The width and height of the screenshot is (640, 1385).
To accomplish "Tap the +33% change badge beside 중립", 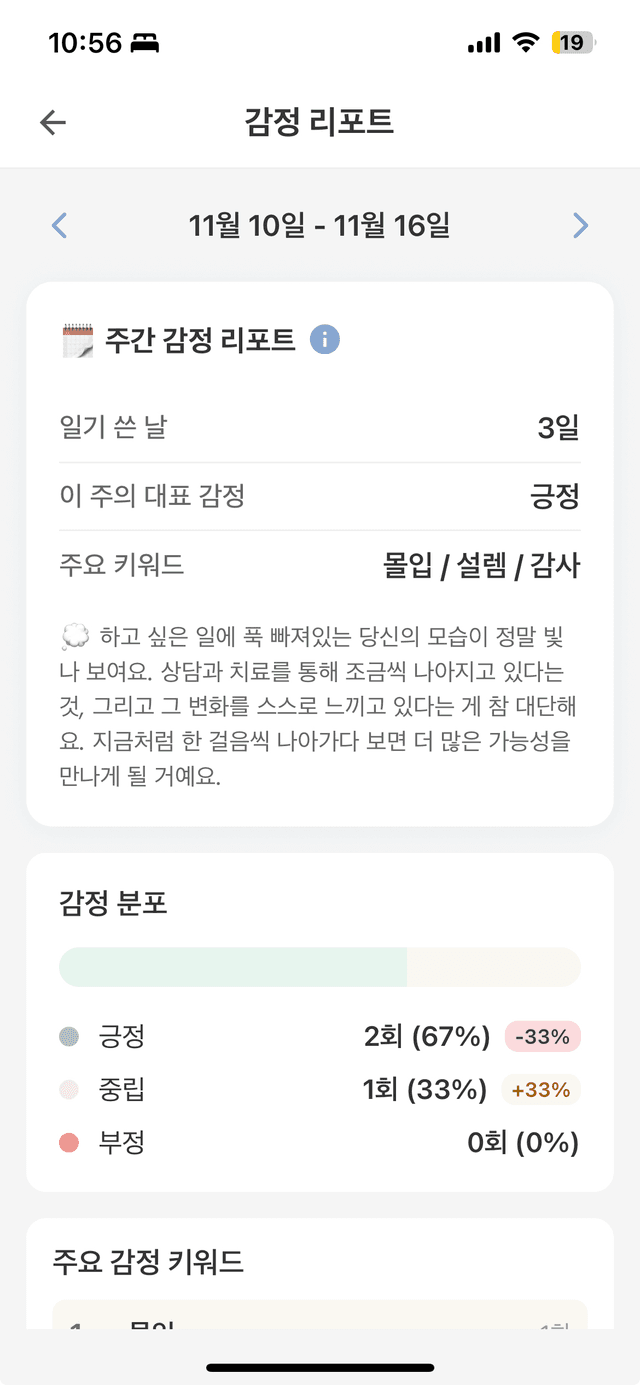I will coord(541,1089).
